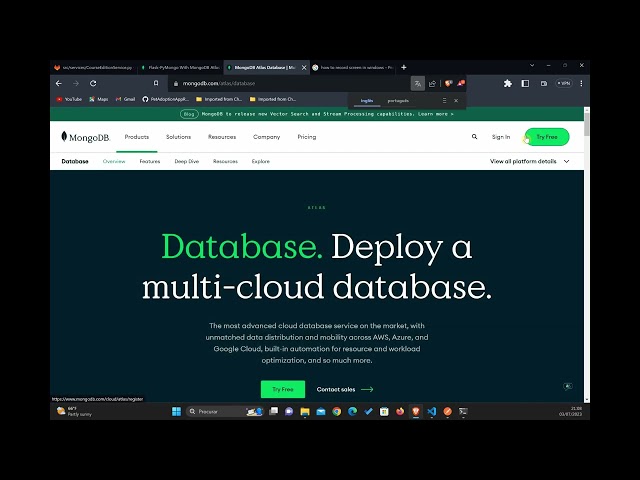
Task: Open the weather widget on taskbar
Action: click(x=74, y=411)
